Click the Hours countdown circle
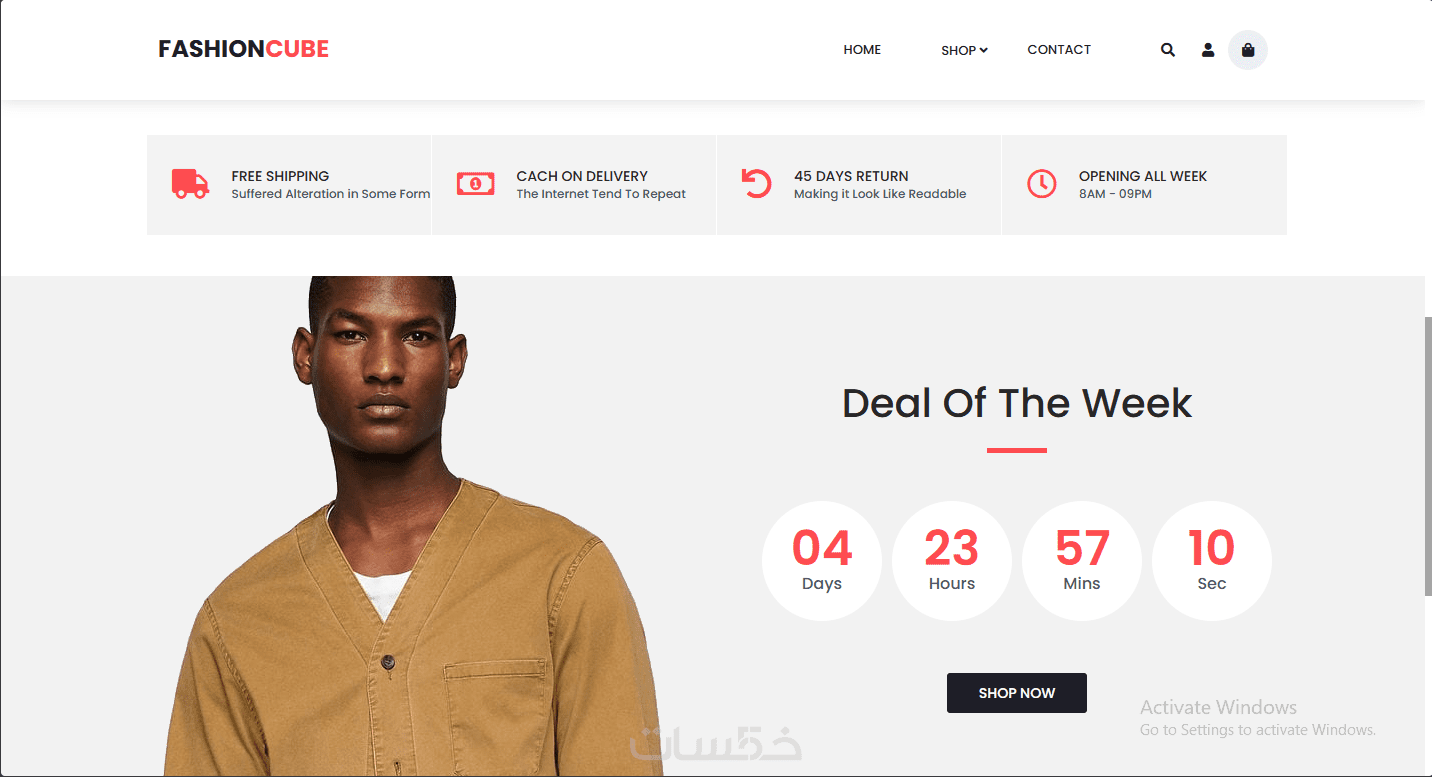This screenshot has height=777, width=1432. [952, 561]
